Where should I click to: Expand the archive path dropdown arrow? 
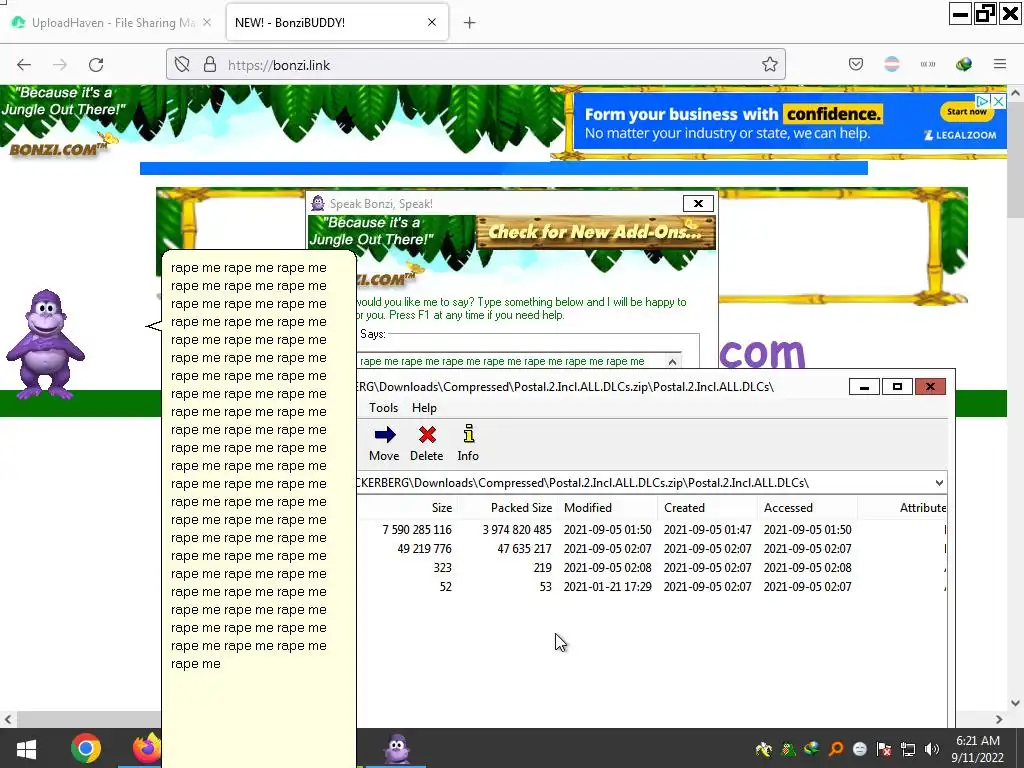939,483
